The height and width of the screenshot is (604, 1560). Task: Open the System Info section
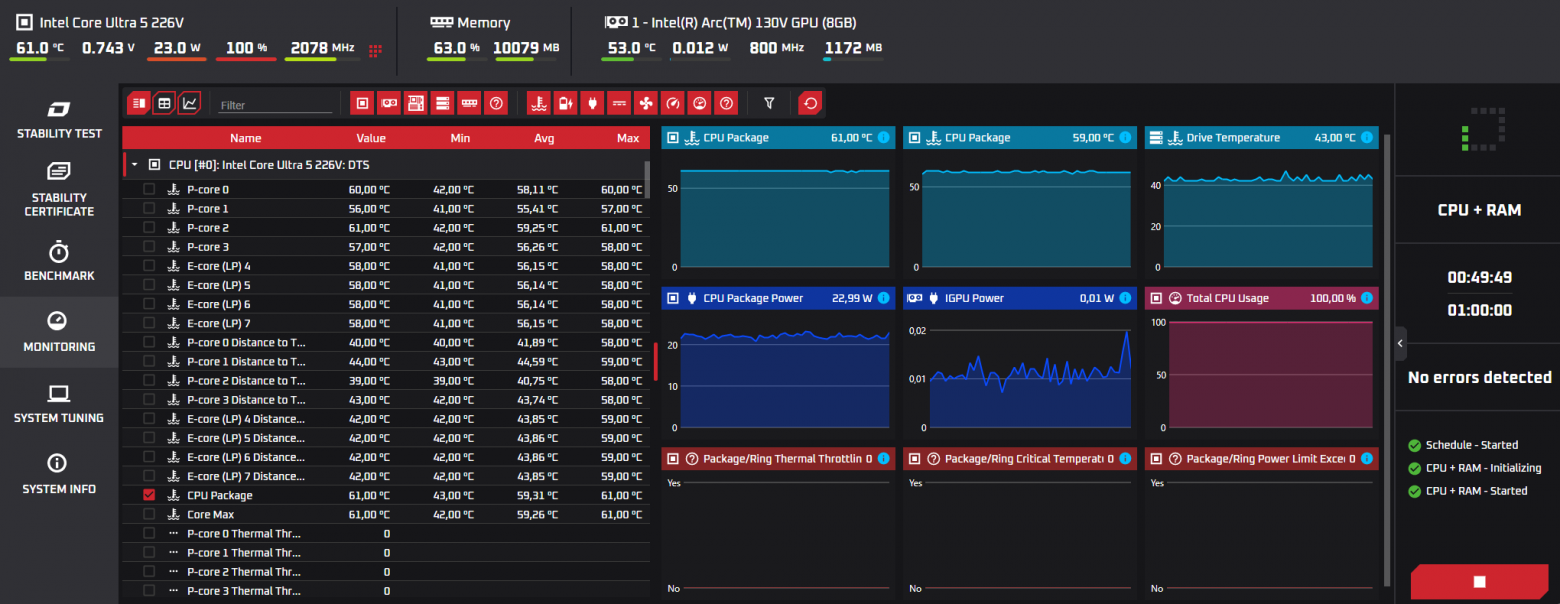click(x=59, y=475)
